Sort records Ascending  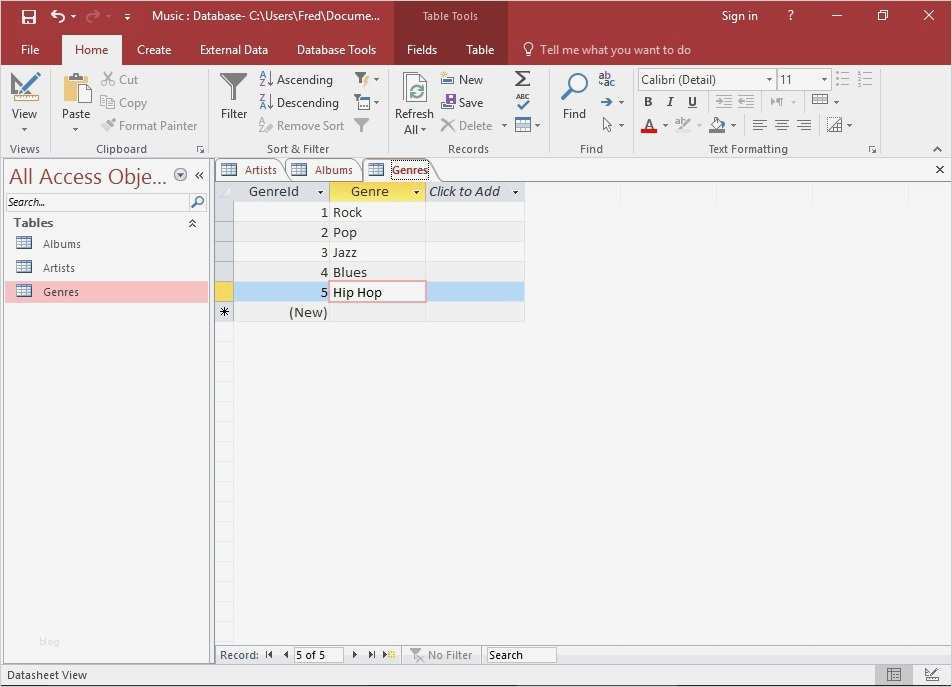297,79
